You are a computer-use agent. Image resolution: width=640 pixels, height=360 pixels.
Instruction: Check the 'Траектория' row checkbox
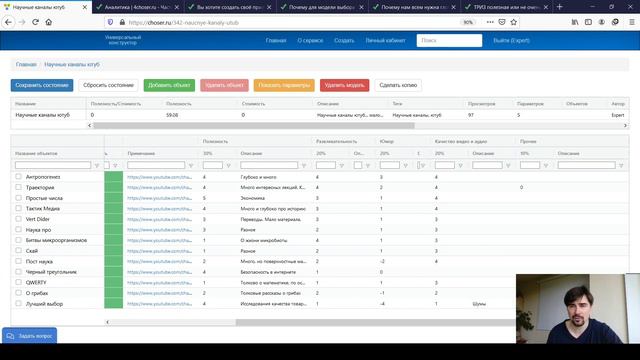[18, 187]
